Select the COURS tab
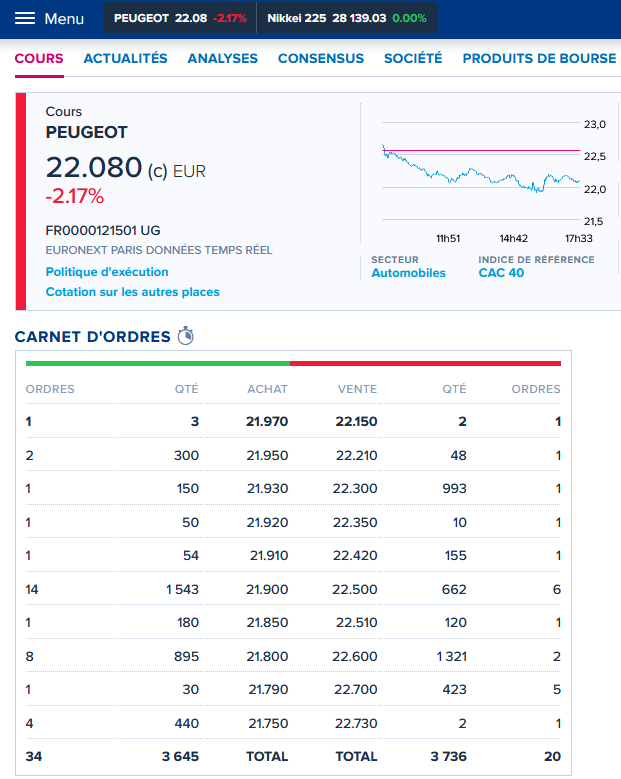 point(39,59)
